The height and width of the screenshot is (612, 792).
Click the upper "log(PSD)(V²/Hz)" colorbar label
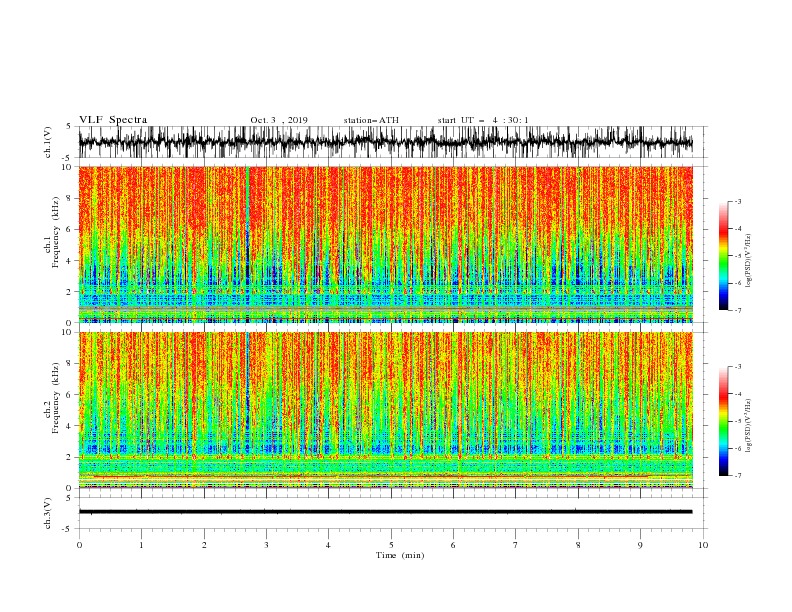tap(749, 261)
